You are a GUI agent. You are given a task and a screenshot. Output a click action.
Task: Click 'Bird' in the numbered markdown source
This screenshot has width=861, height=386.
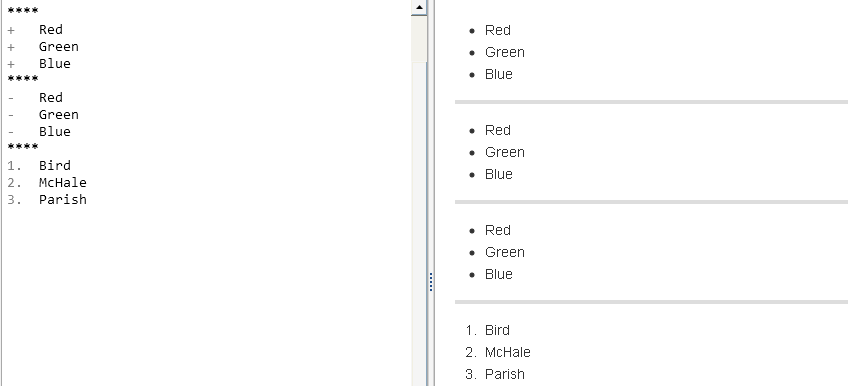54,165
